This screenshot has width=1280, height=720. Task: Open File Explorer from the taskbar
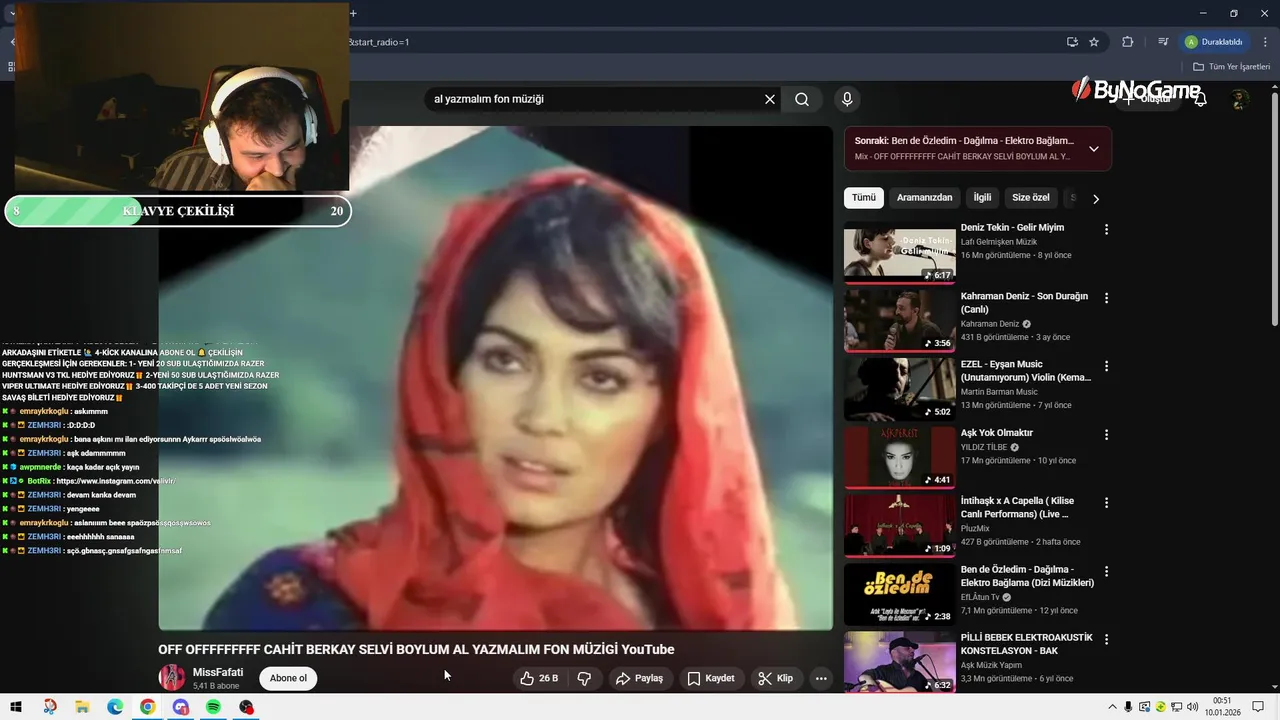coord(82,707)
